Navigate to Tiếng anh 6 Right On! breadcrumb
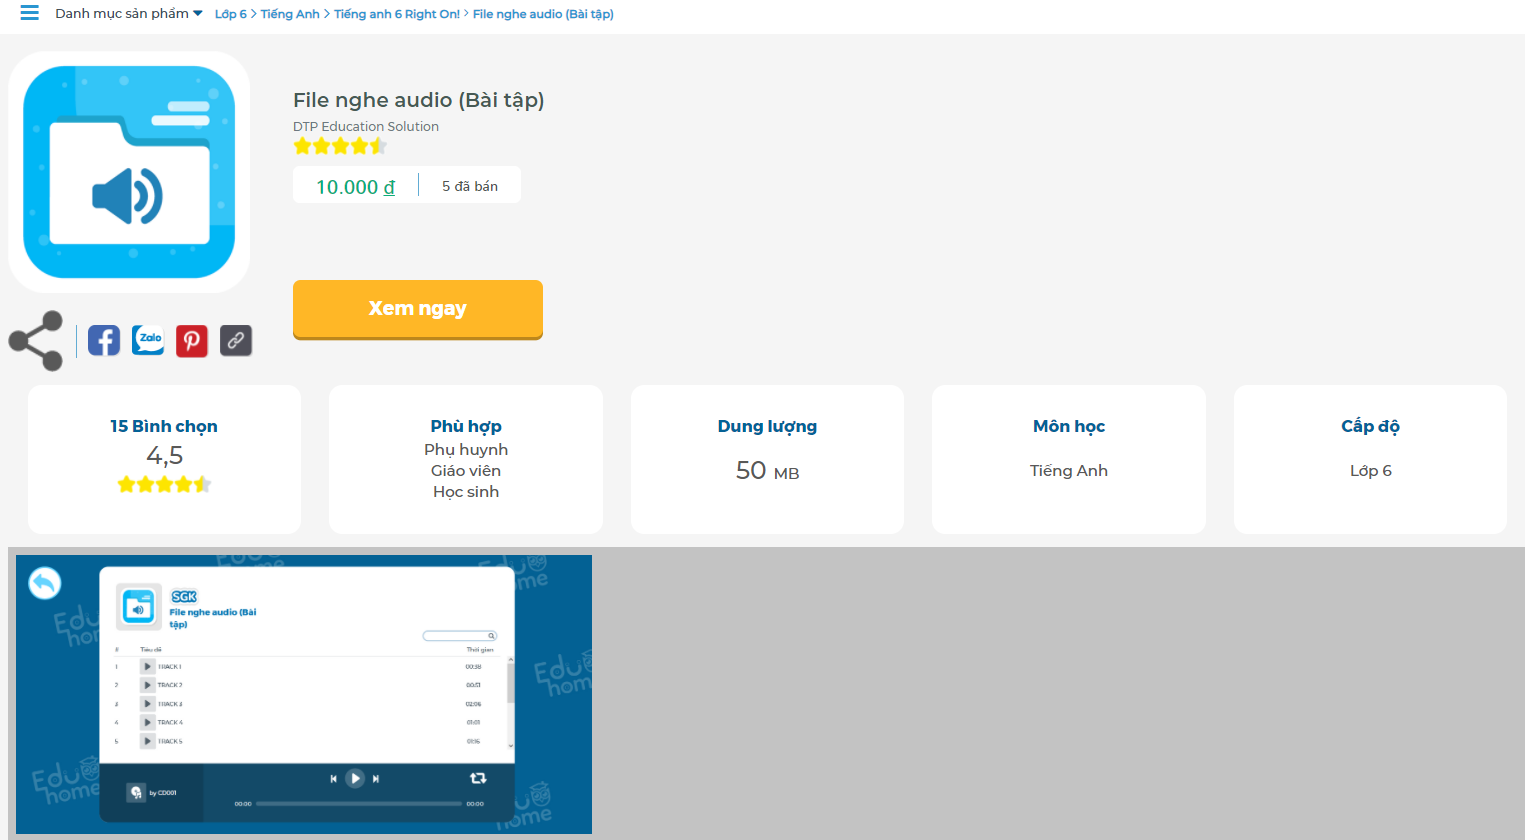This screenshot has width=1525, height=840. point(397,14)
